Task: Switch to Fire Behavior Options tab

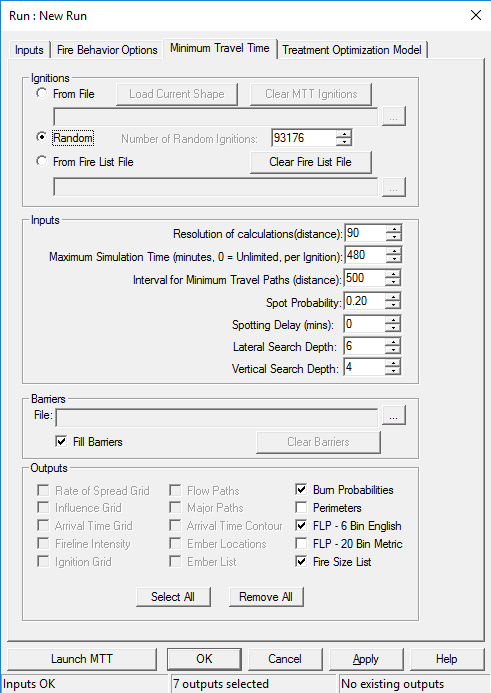Action: [x=107, y=50]
